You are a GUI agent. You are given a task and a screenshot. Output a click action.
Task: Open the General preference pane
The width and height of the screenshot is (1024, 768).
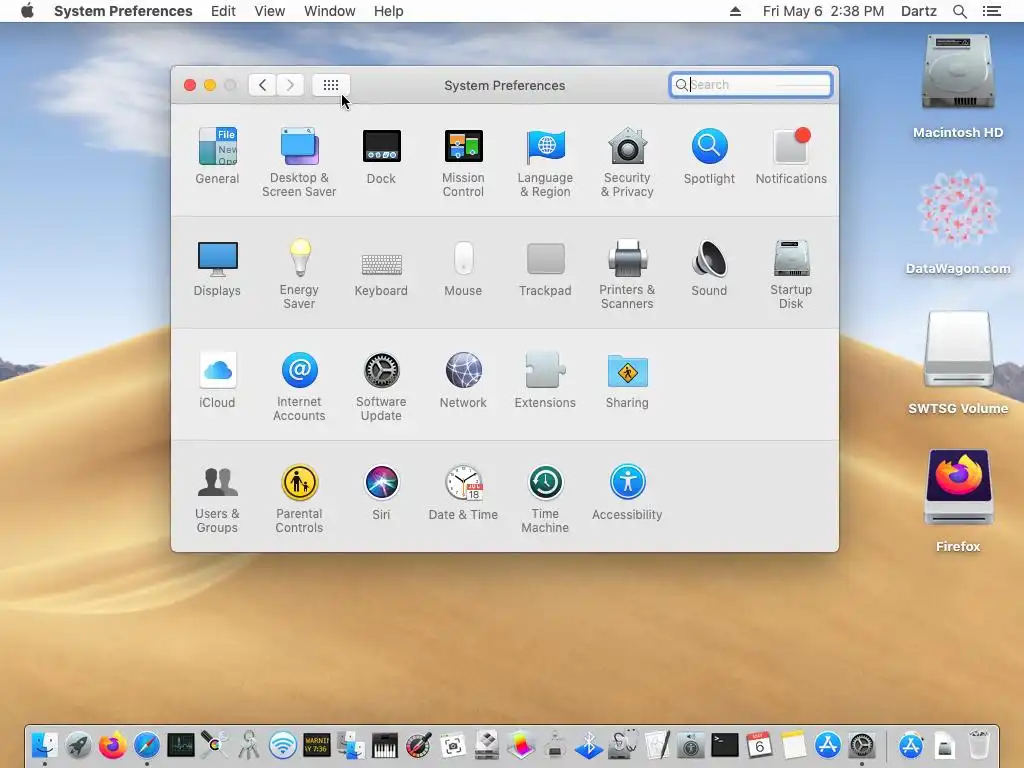[x=217, y=156]
